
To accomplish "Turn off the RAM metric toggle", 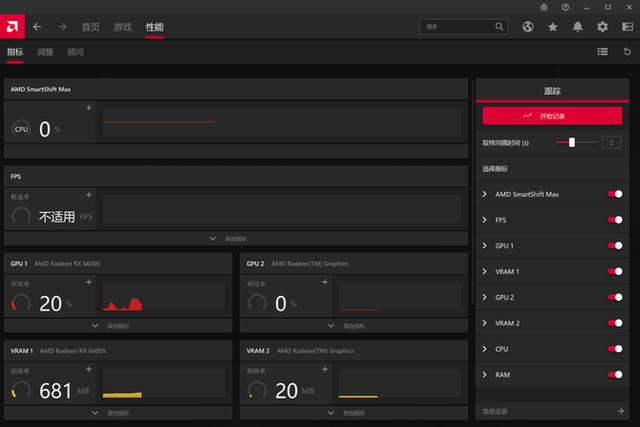I will pos(614,375).
